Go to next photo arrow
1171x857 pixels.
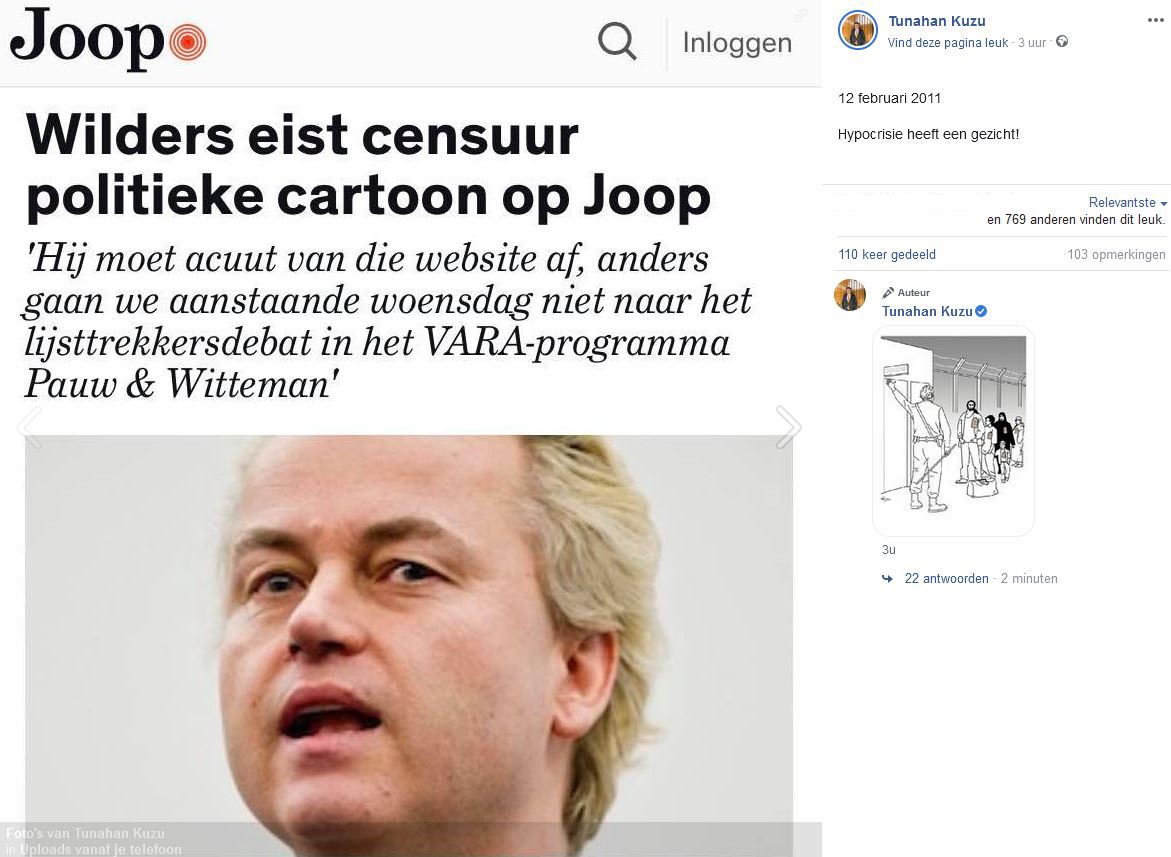point(788,427)
